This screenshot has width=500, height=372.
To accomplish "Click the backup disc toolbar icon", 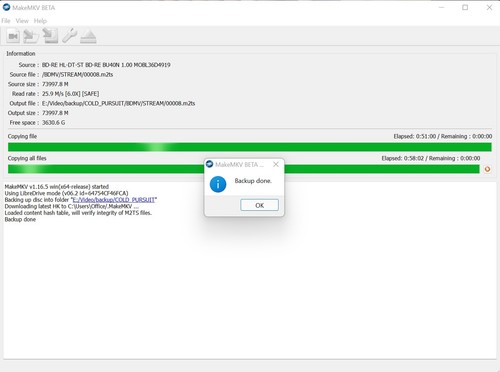I will pos(50,36).
